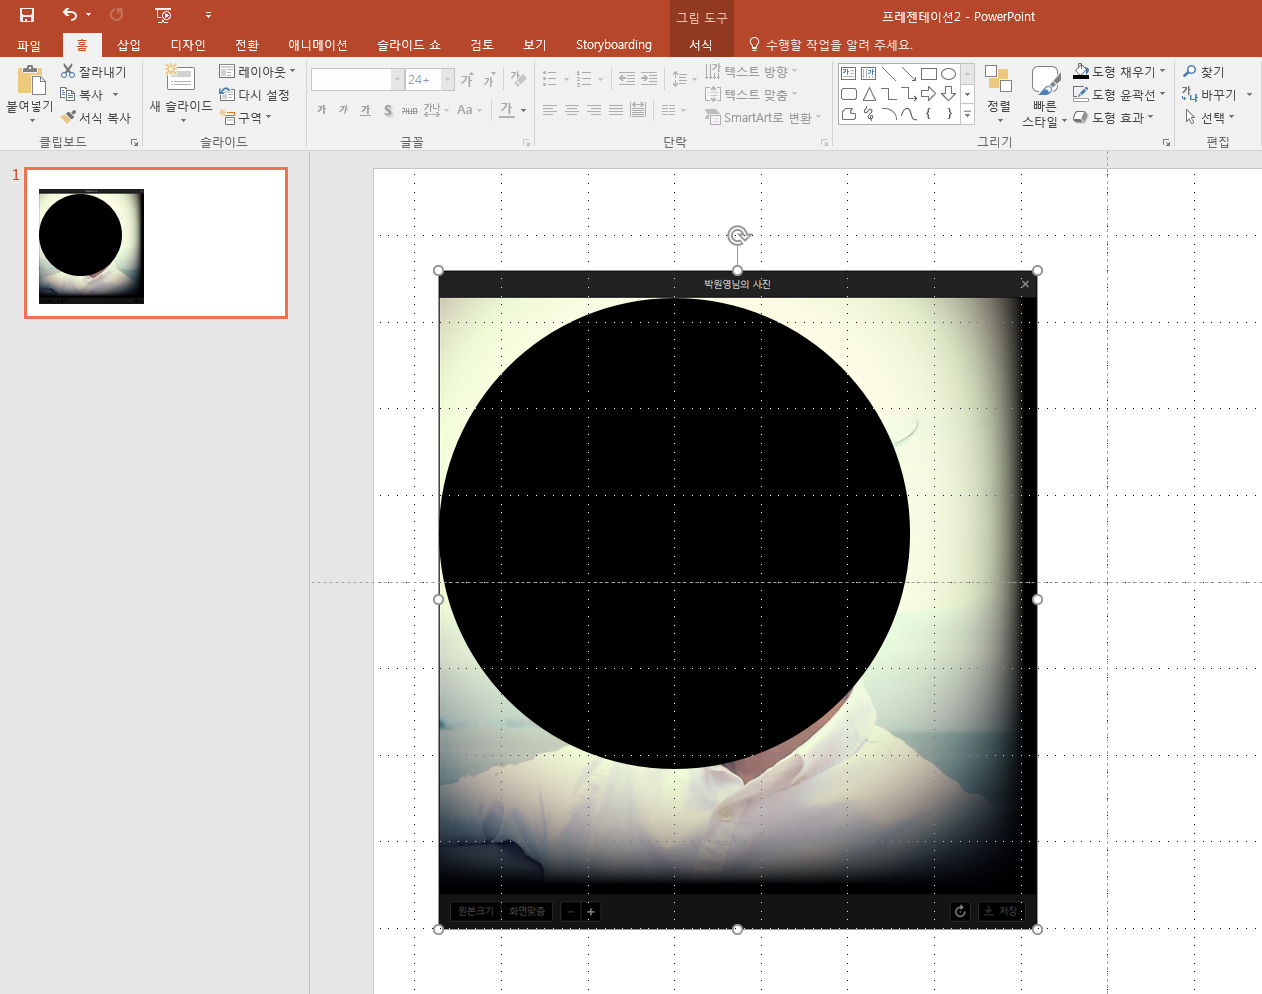The width and height of the screenshot is (1262, 994).
Task: Toggle underline text formatting
Action: [365, 110]
